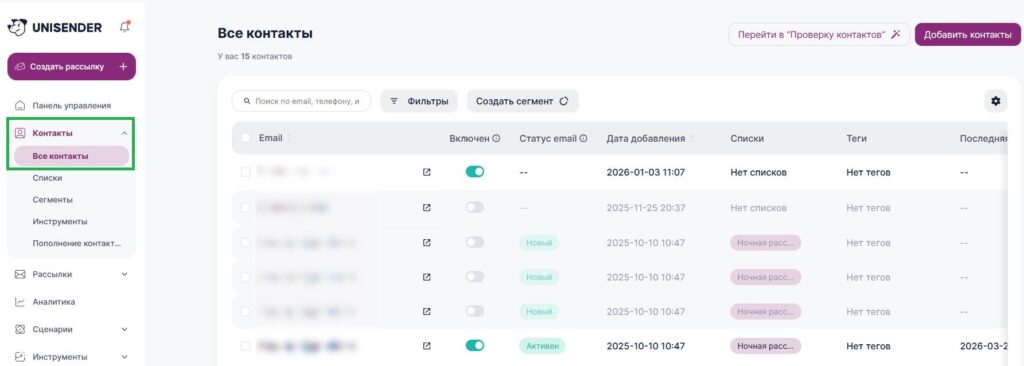Image resolution: width=1024 pixels, height=366 pixels.
Task: Click the envelope icon beside Рассылки
Action: [20, 274]
